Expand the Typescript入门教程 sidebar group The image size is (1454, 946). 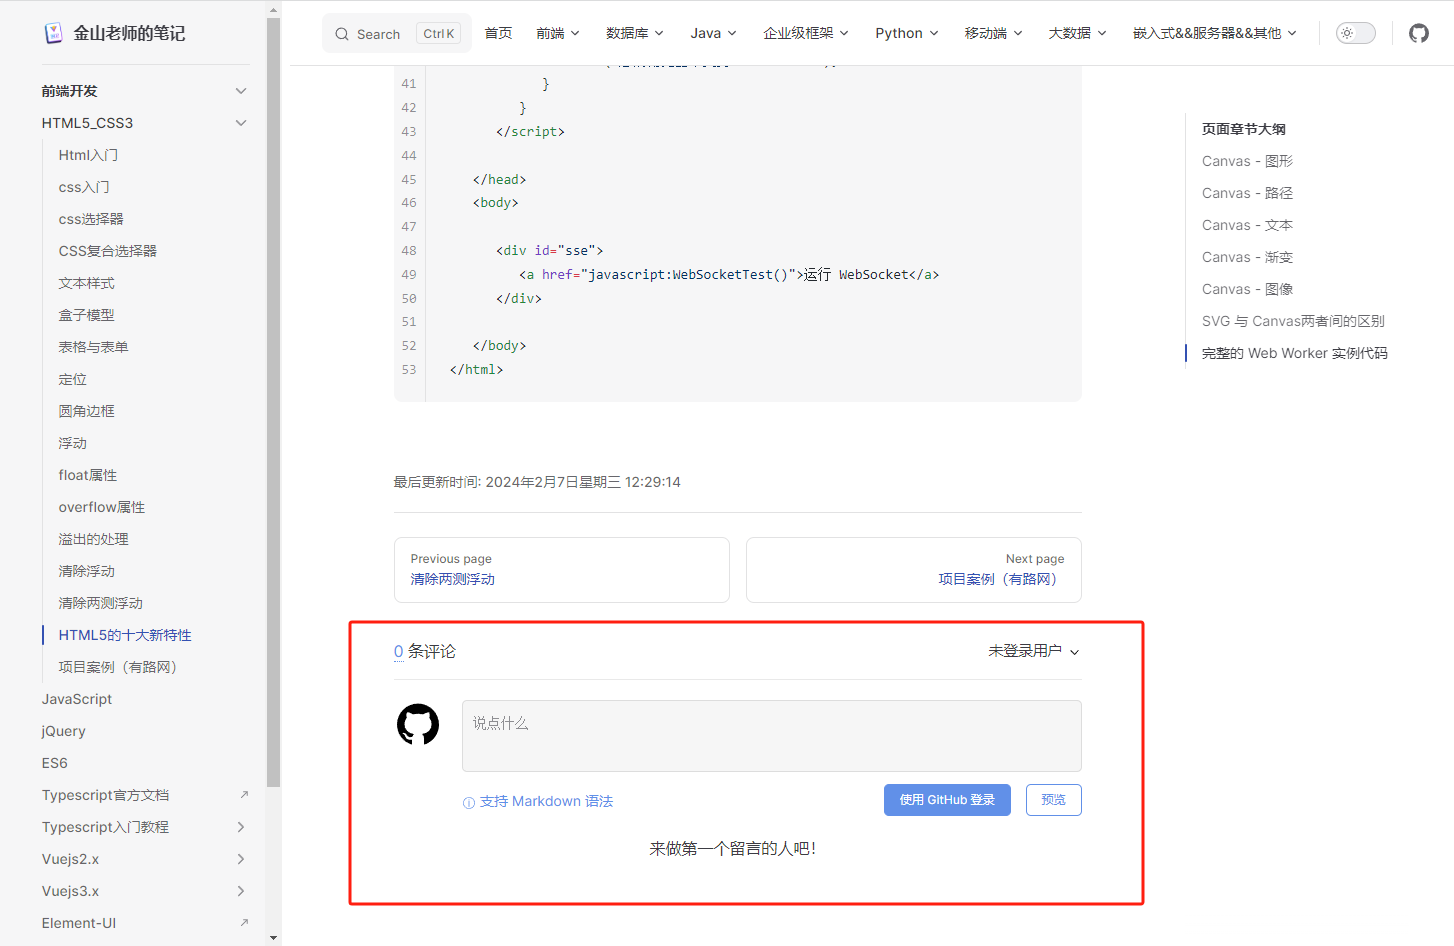241,827
